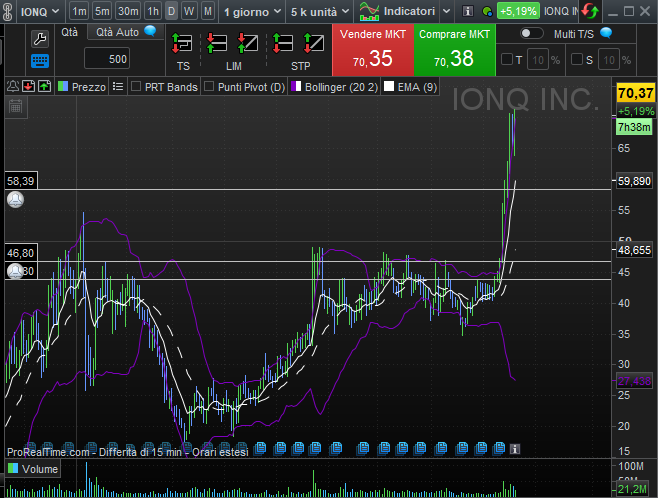
Task: Toggle the Multi T/S switch
Action: (x=532, y=33)
